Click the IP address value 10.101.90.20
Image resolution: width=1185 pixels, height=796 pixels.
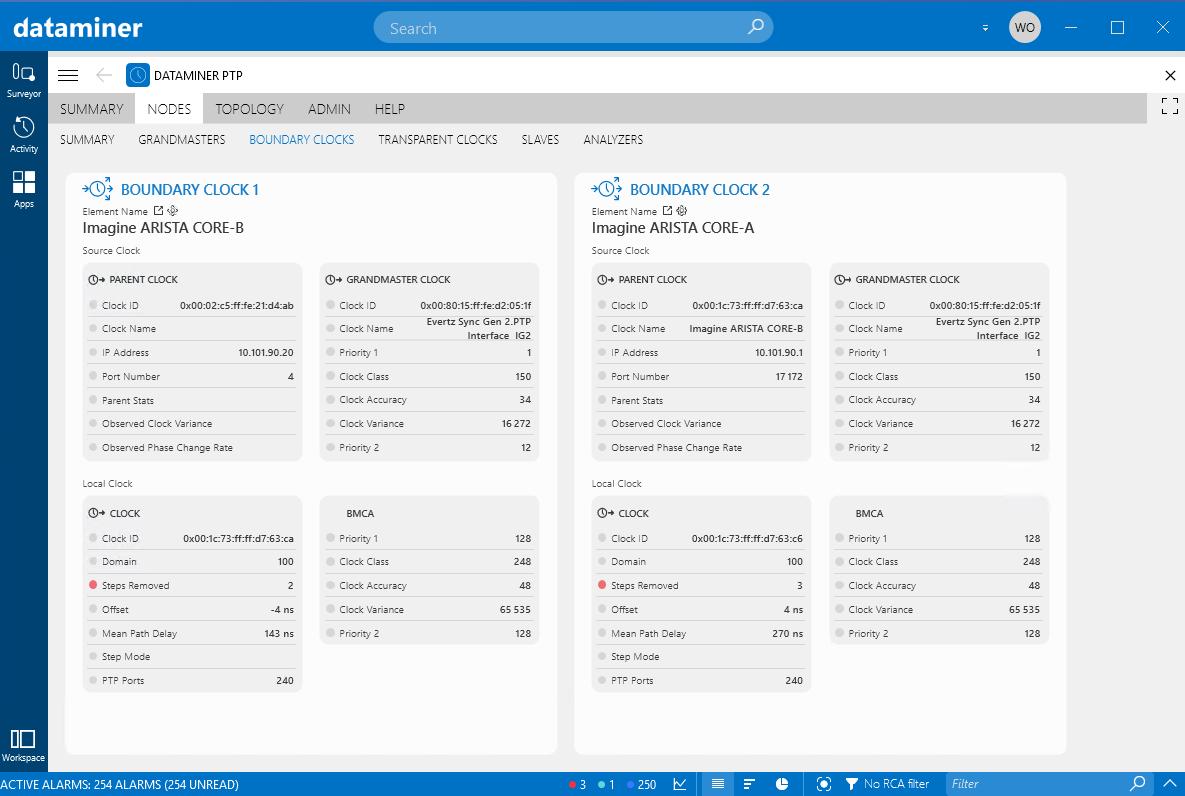pos(266,352)
